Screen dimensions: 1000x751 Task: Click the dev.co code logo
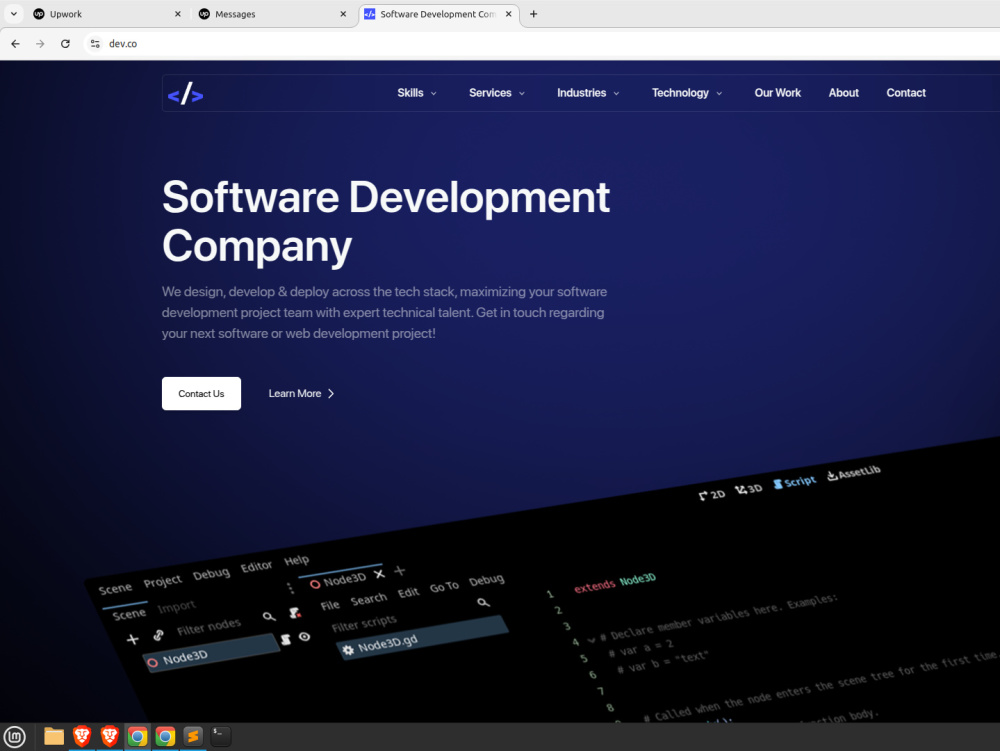[x=186, y=94]
